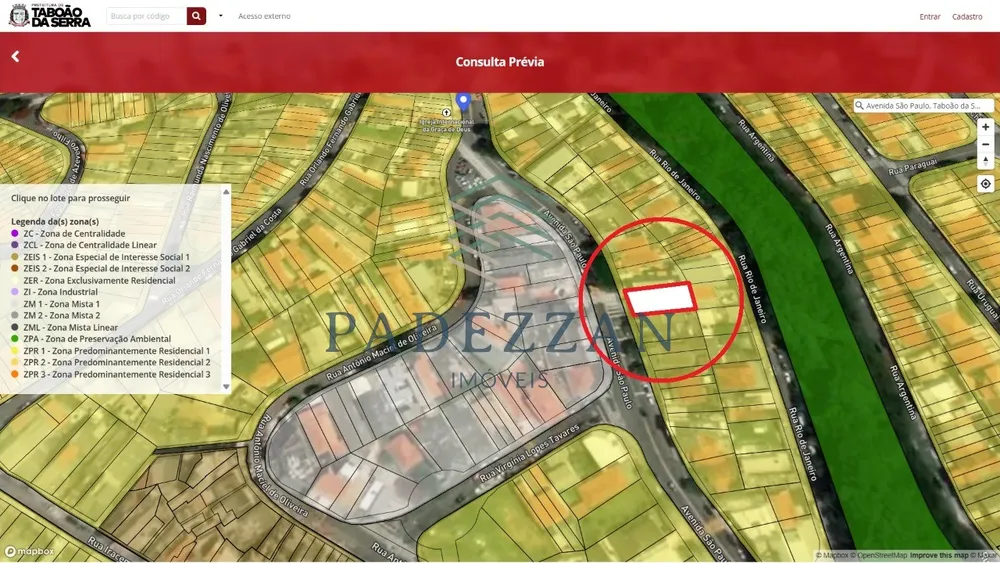Click the yellow ZPR 1 legend swatch
This screenshot has width=1000, height=563.
click(15, 351)
